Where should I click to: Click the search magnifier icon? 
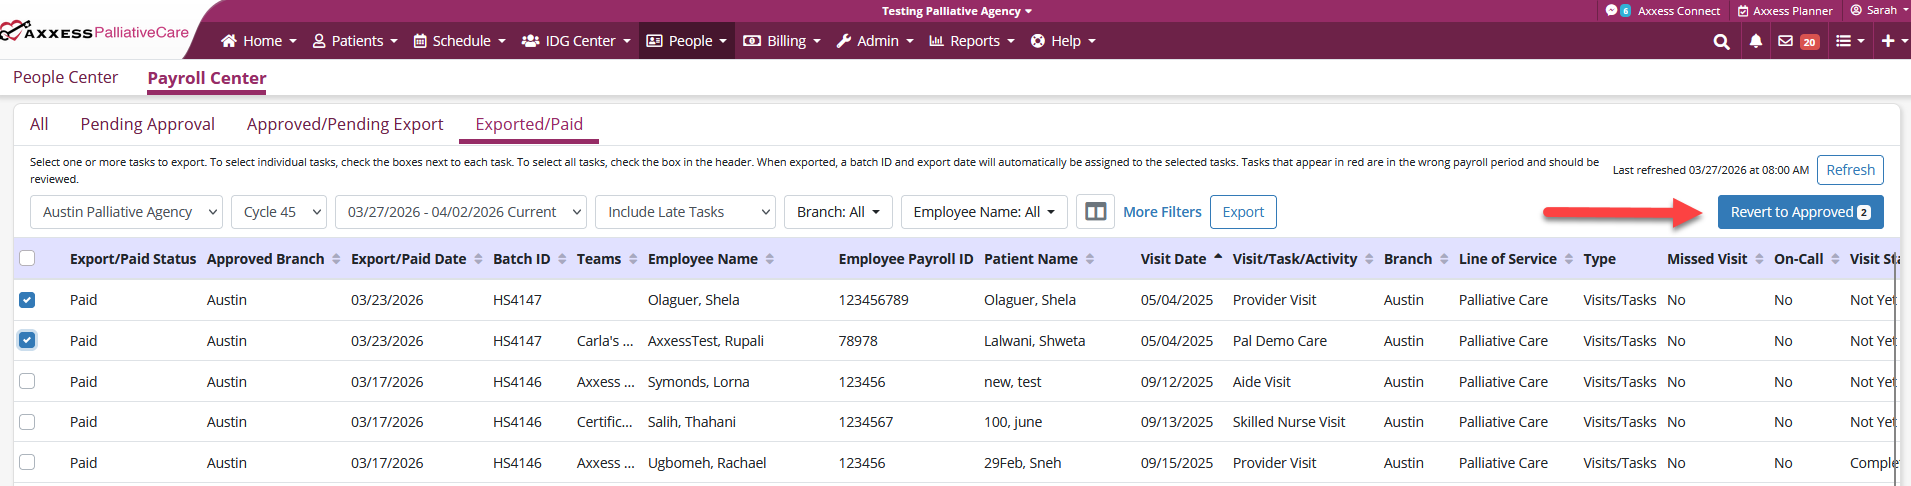coord(1721,42)
